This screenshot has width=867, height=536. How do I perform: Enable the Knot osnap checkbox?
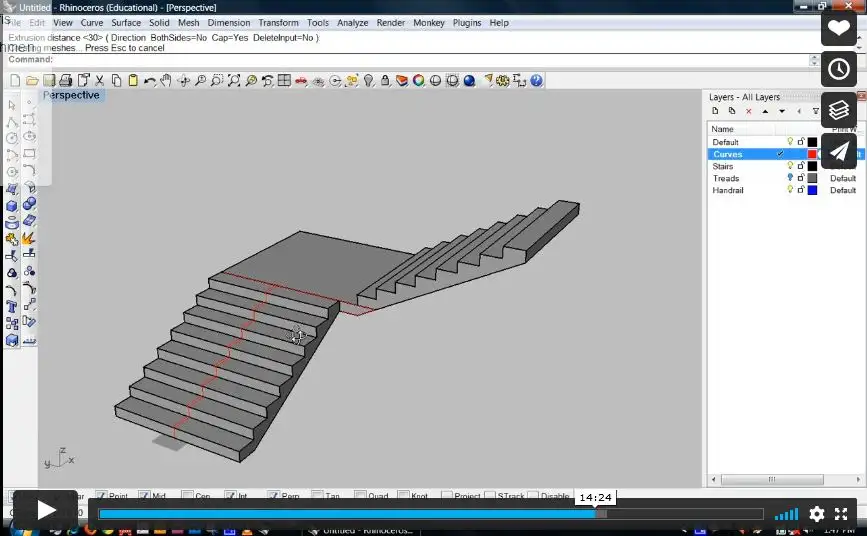(404, 496)
